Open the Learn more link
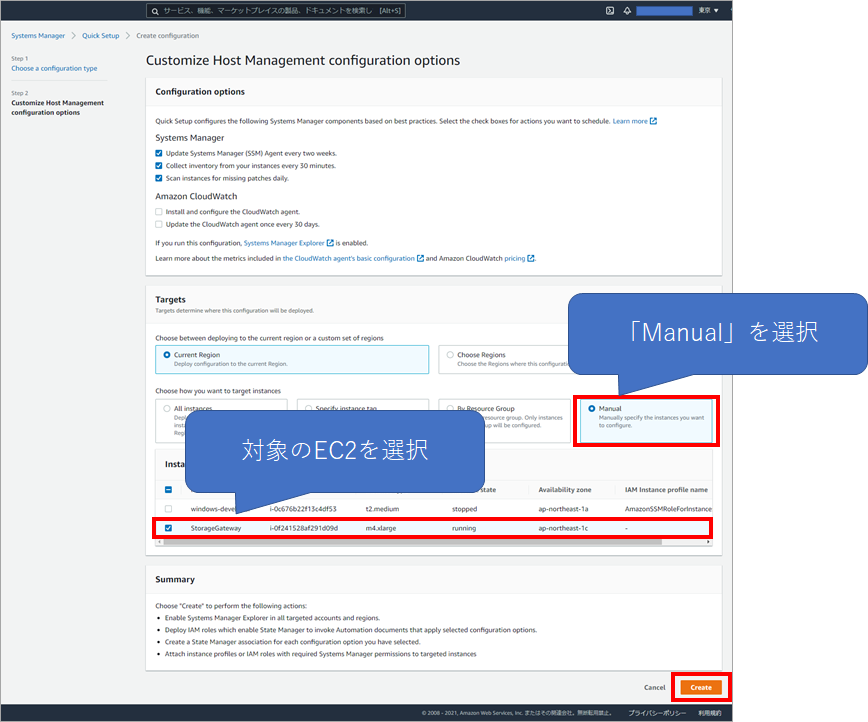Screen dimensions: 868x722 click(x=630, y=121)
